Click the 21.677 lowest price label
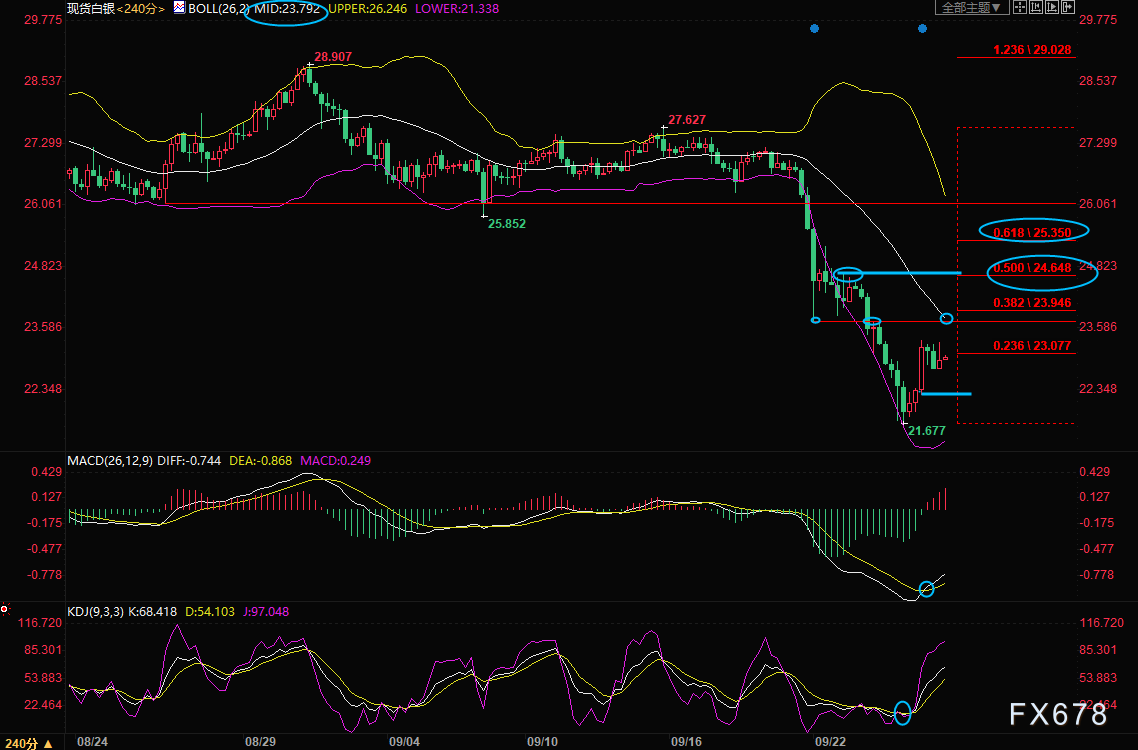1138x750 pixels. (927, 431)
